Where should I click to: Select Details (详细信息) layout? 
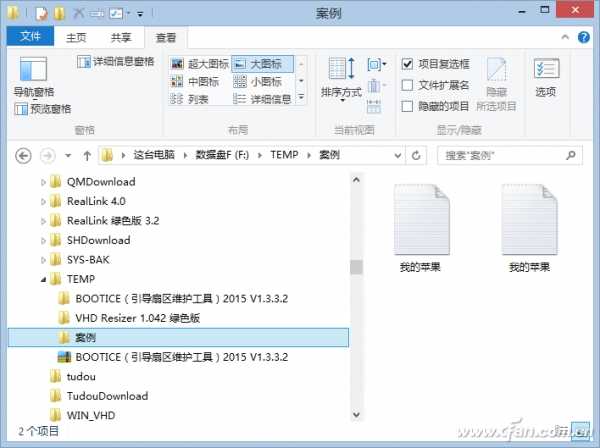coord(262,99)
